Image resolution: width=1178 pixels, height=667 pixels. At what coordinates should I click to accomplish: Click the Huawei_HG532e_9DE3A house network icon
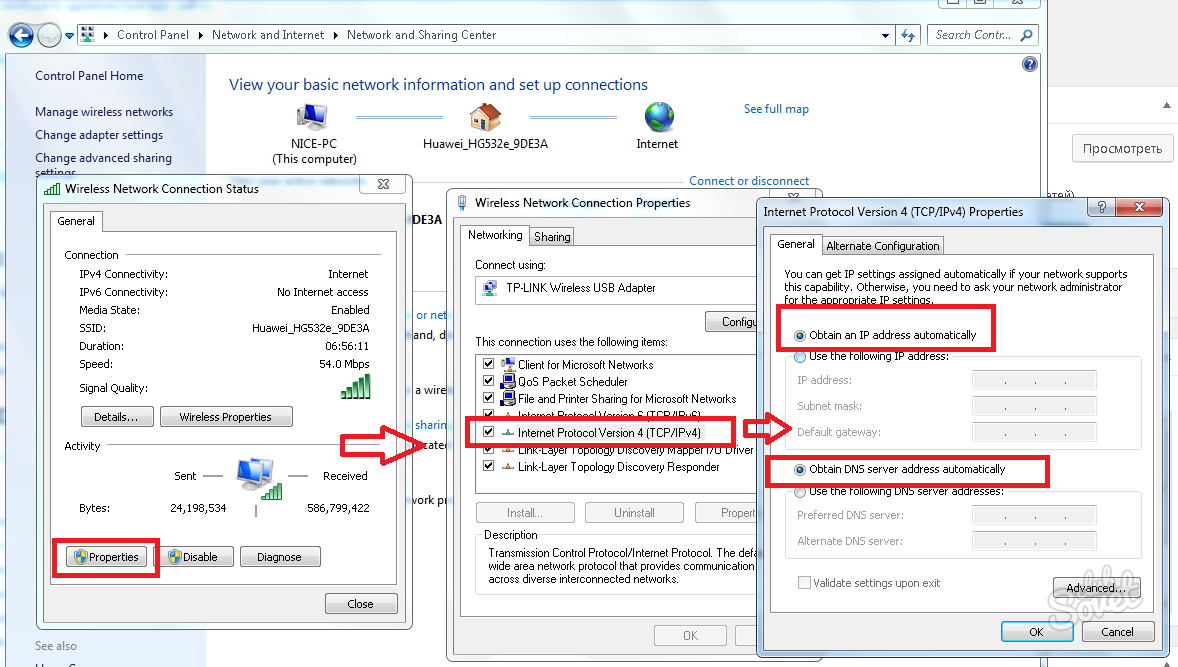pyautogui.click(x=485, y=117)
